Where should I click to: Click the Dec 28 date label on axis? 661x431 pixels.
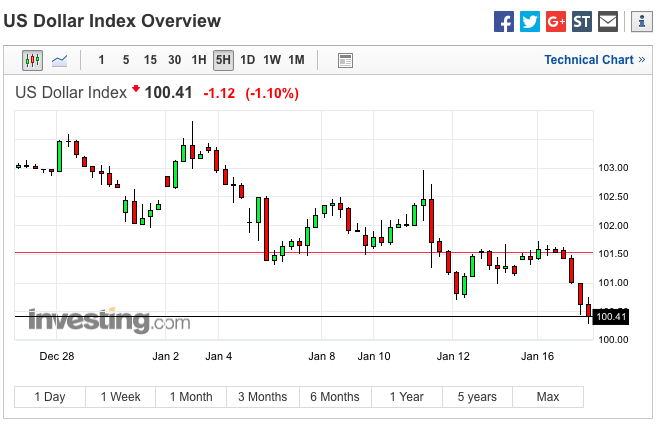pos(57,356)
